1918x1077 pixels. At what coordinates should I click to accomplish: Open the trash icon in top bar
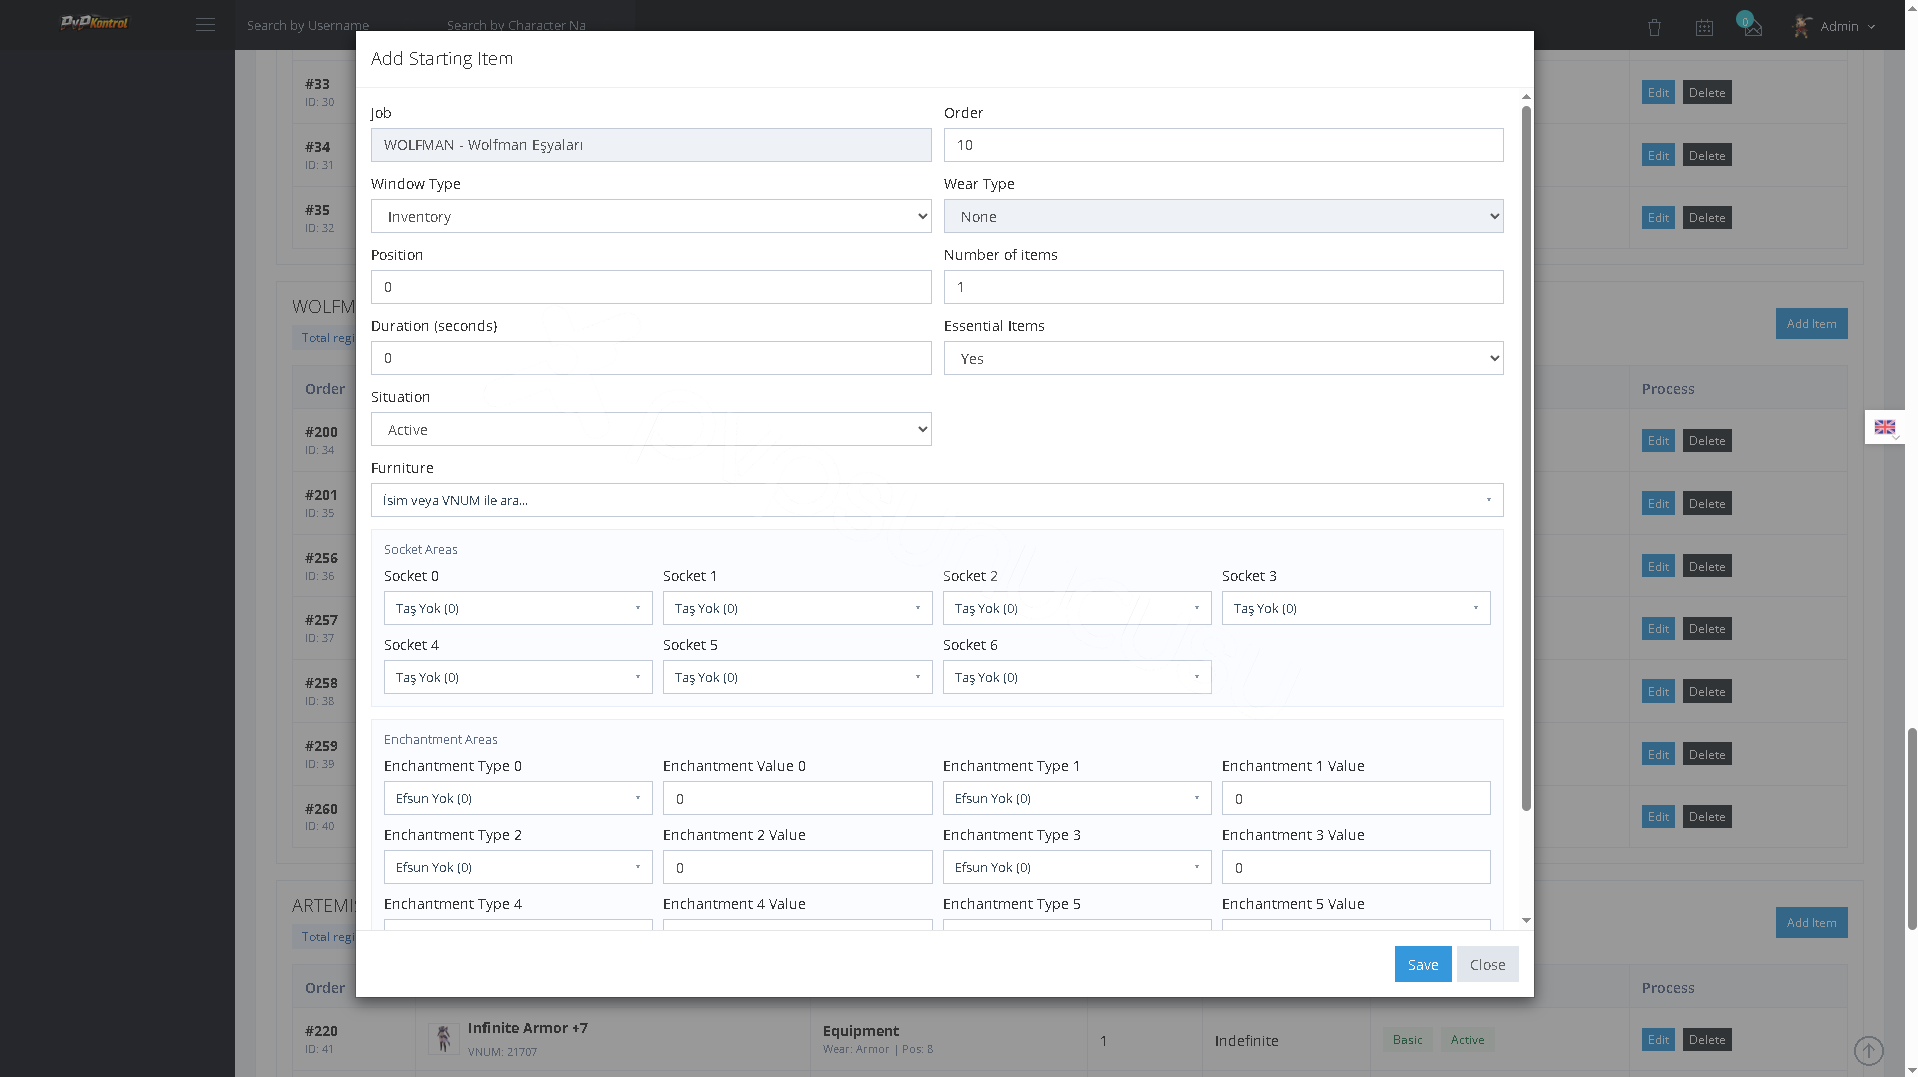[1654, 28]
